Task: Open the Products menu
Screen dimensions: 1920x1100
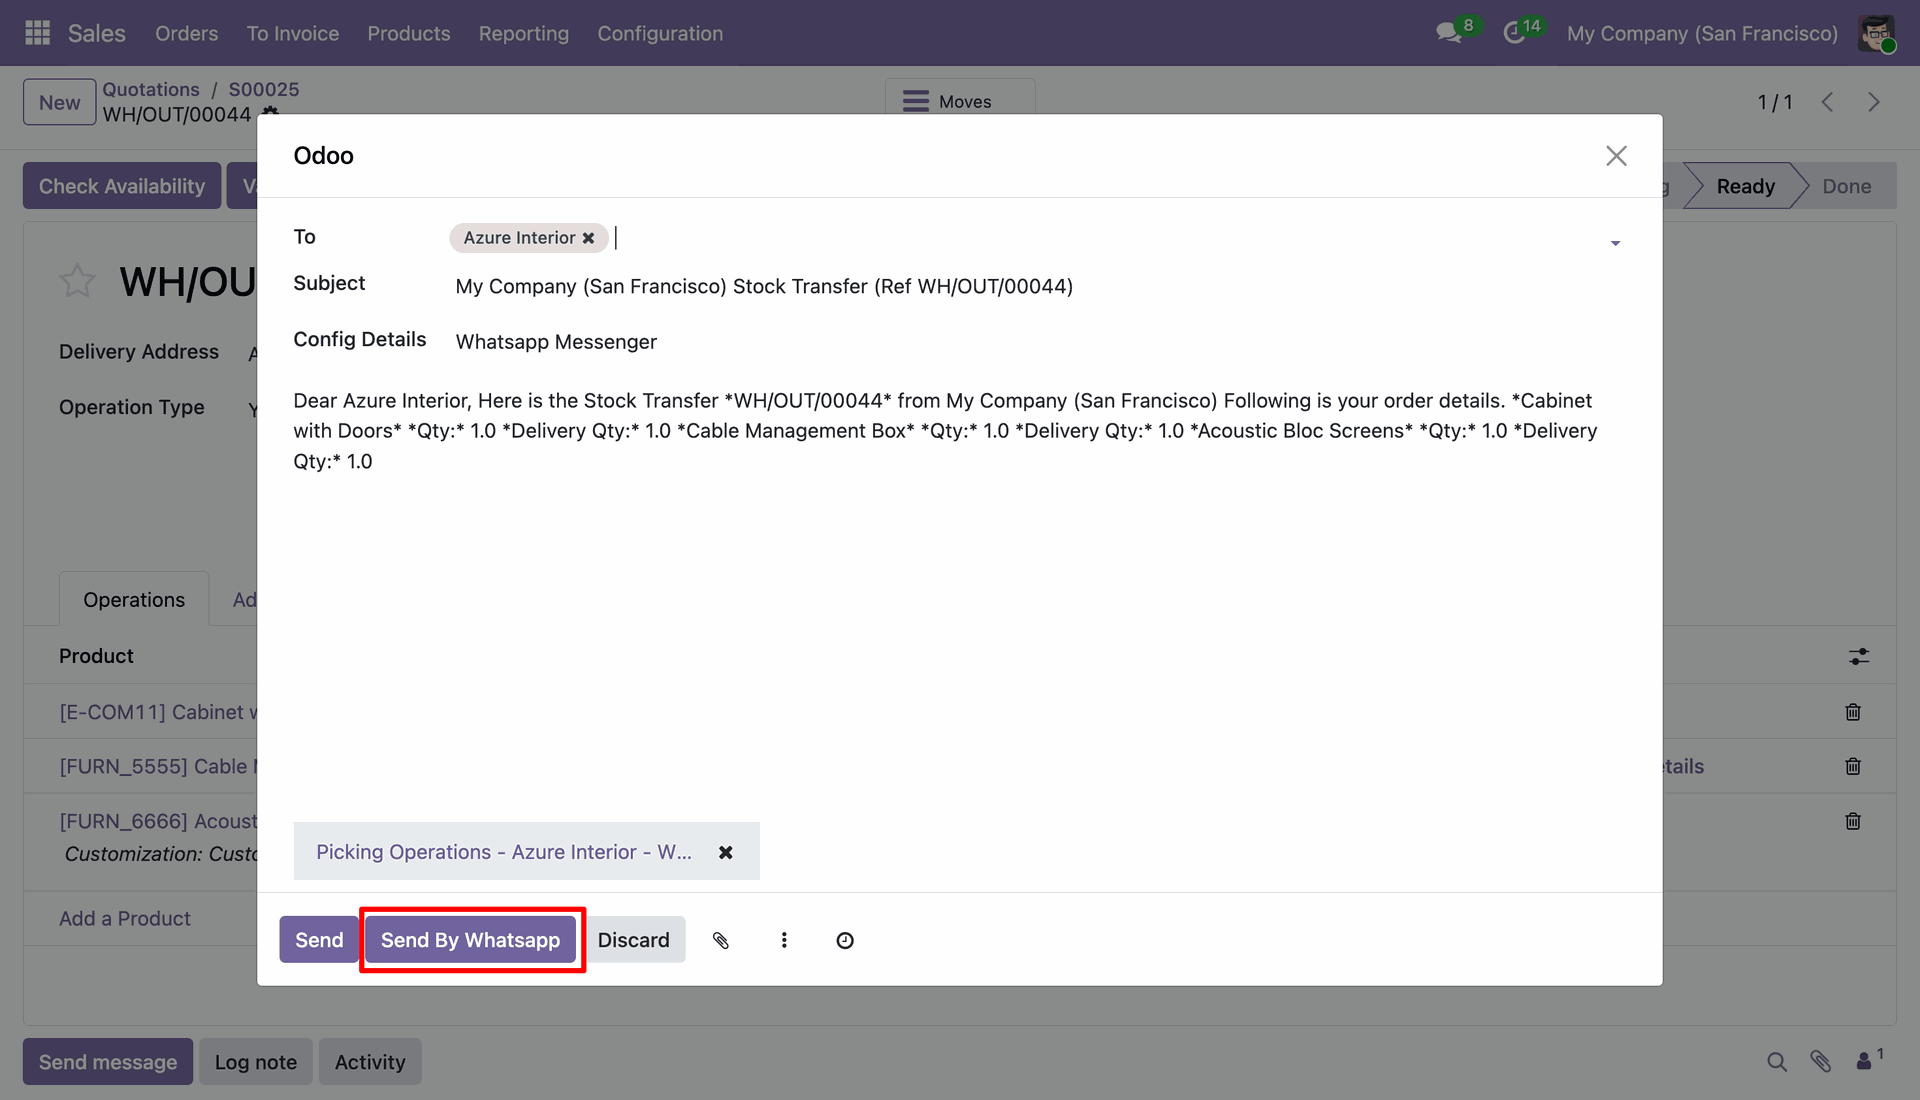Action: pos(409,33)
